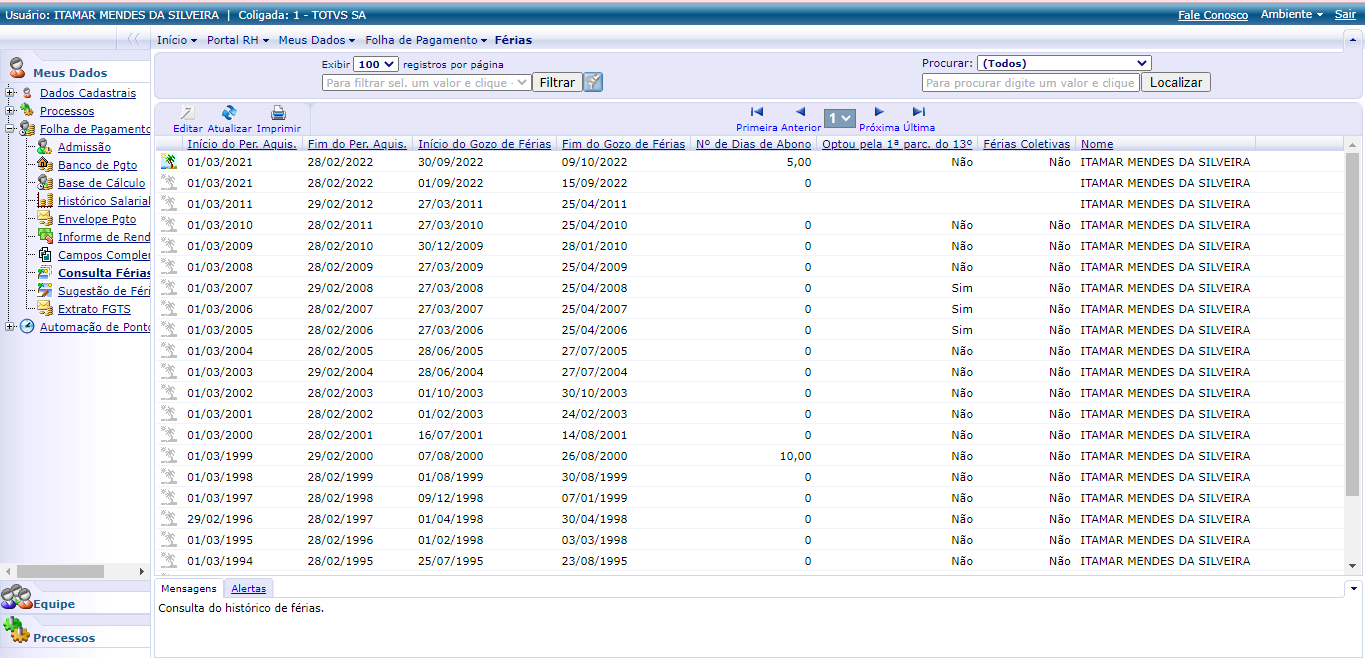1365x659 pixels.
Task: Jump to Primeira page arrow
Action: pos(756,112)
